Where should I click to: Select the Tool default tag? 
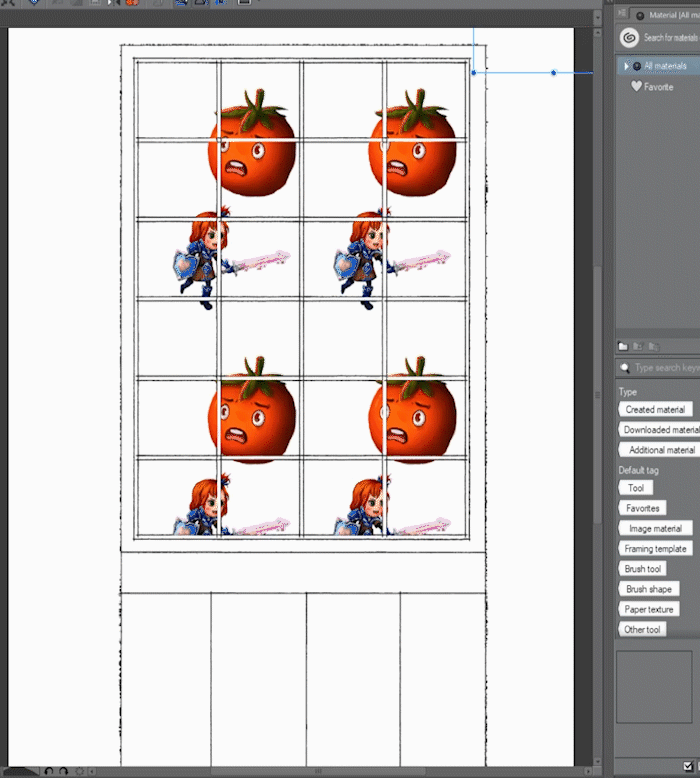636,488
